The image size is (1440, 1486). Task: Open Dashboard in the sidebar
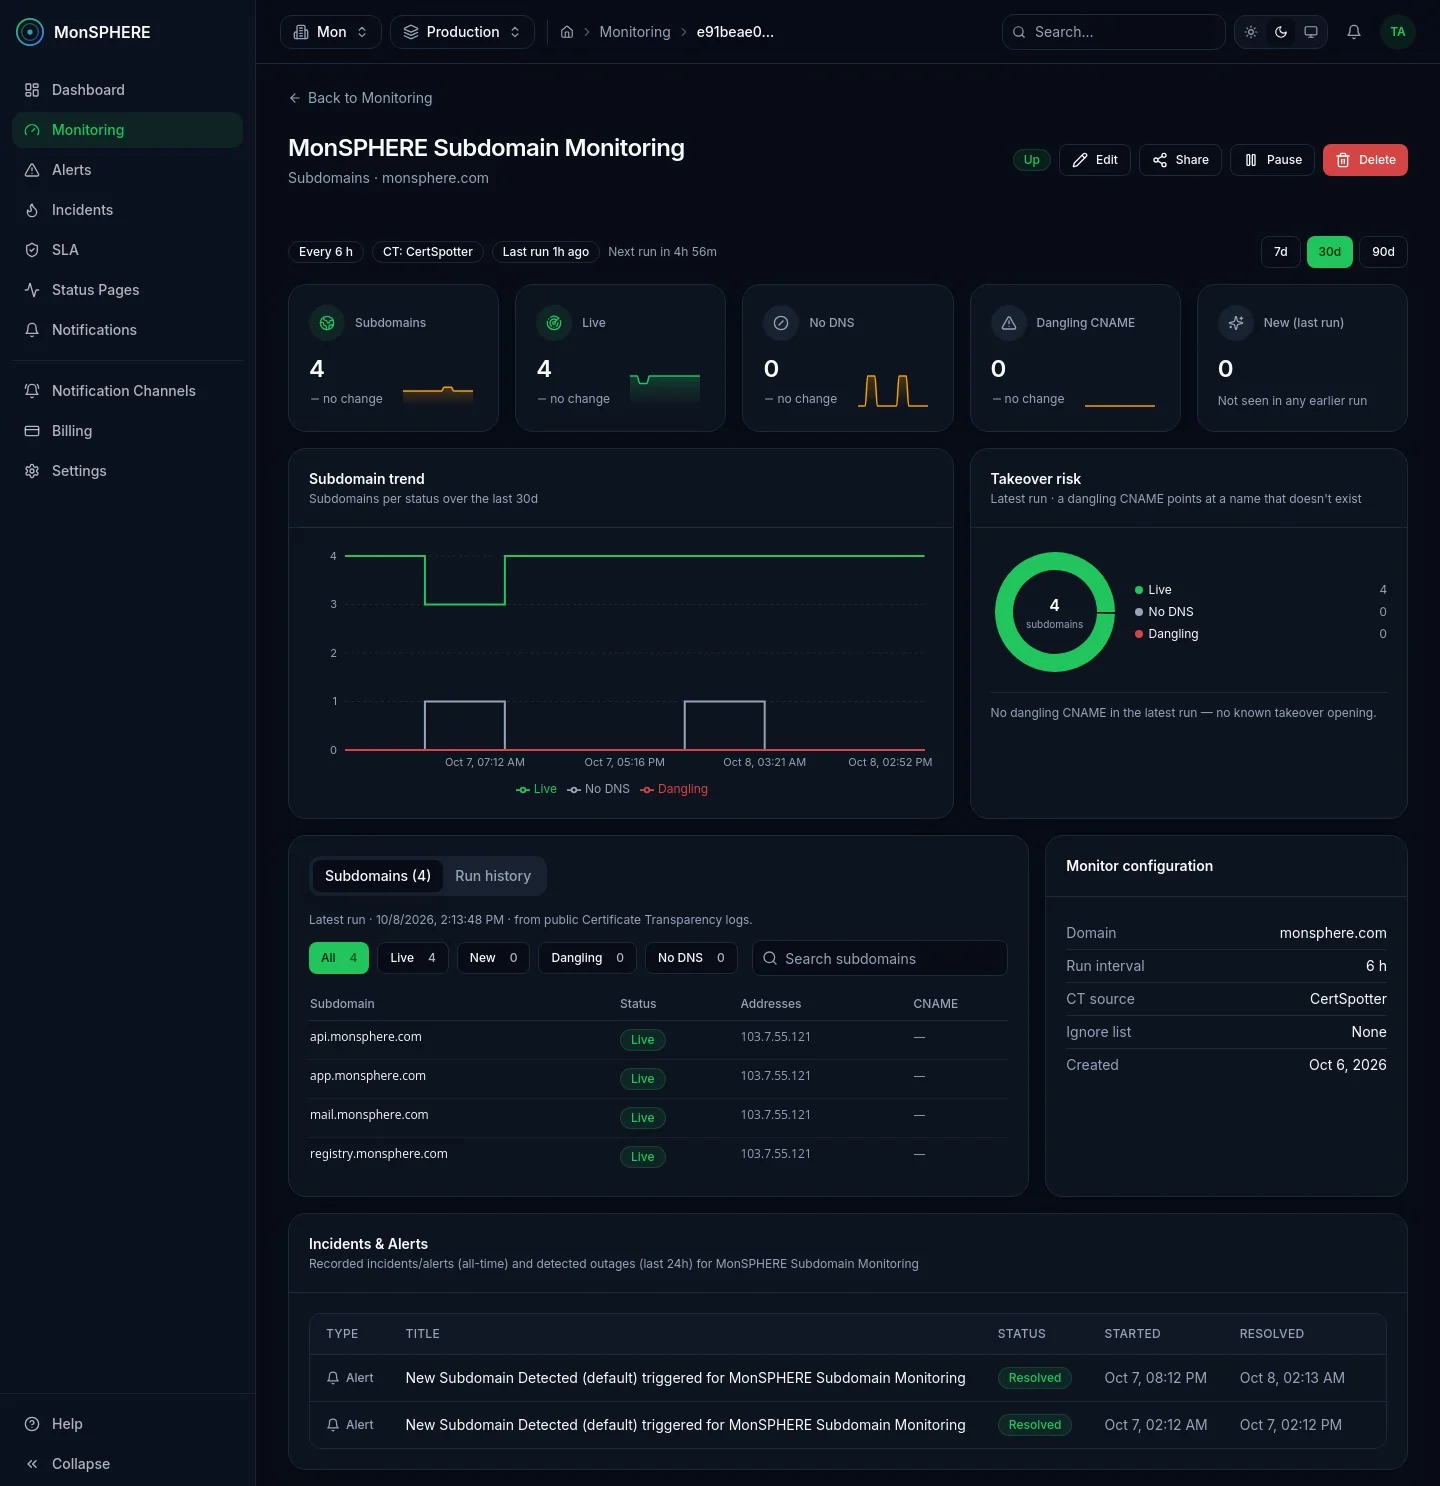pos(127,90)
